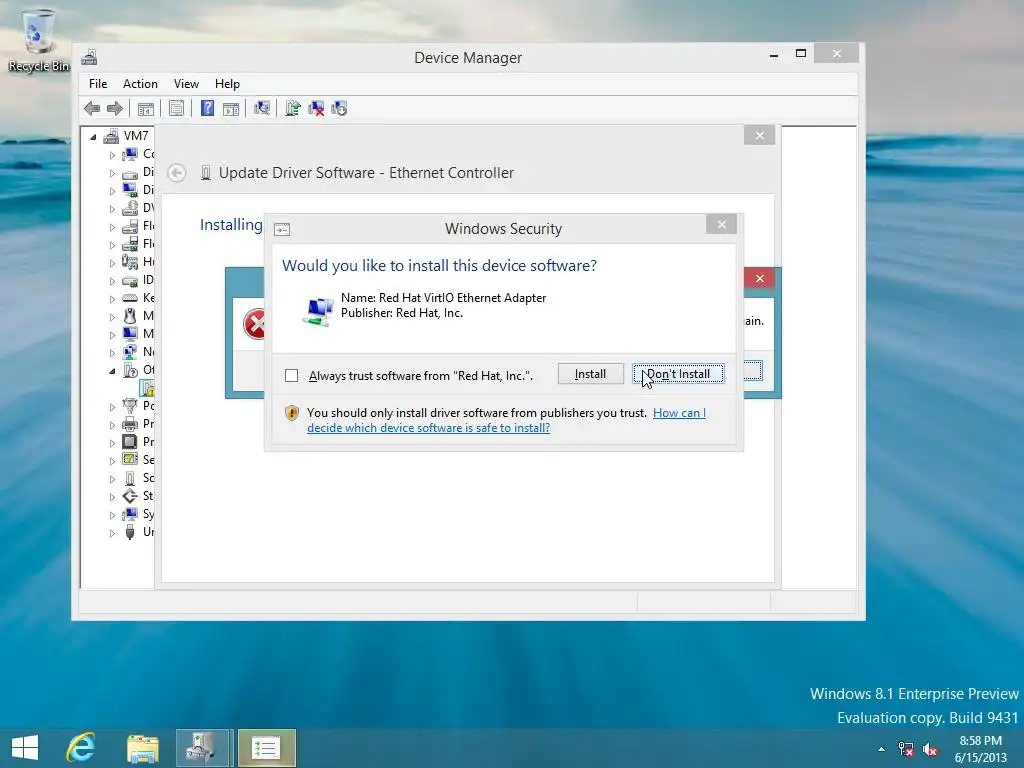
Task: Click the Don't Install button
Action: pyautogui.click(x=679, y=374)
